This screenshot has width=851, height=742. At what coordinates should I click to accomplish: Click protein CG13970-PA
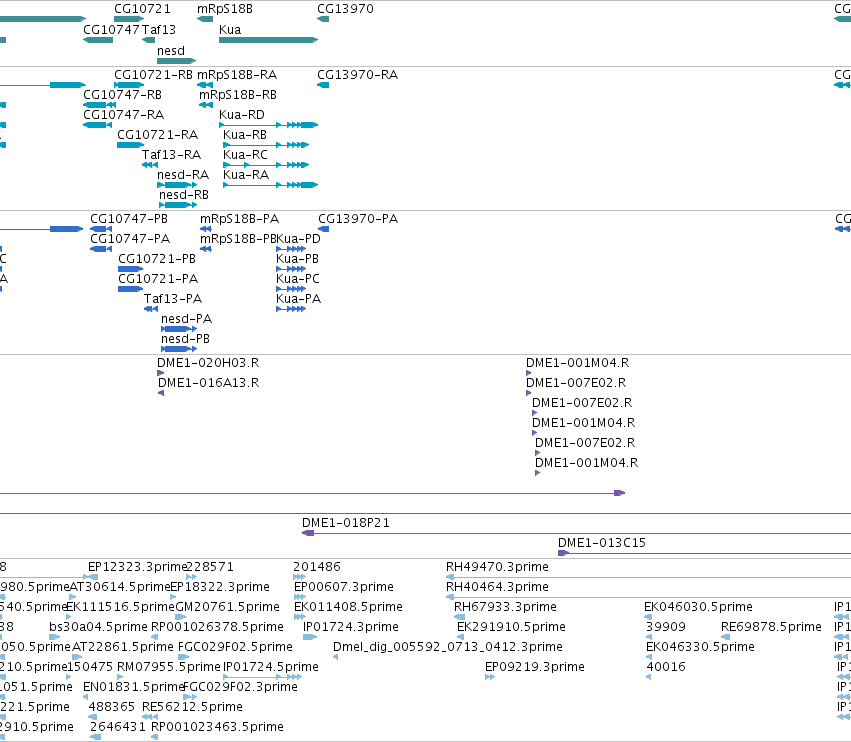tap(323, 229)
